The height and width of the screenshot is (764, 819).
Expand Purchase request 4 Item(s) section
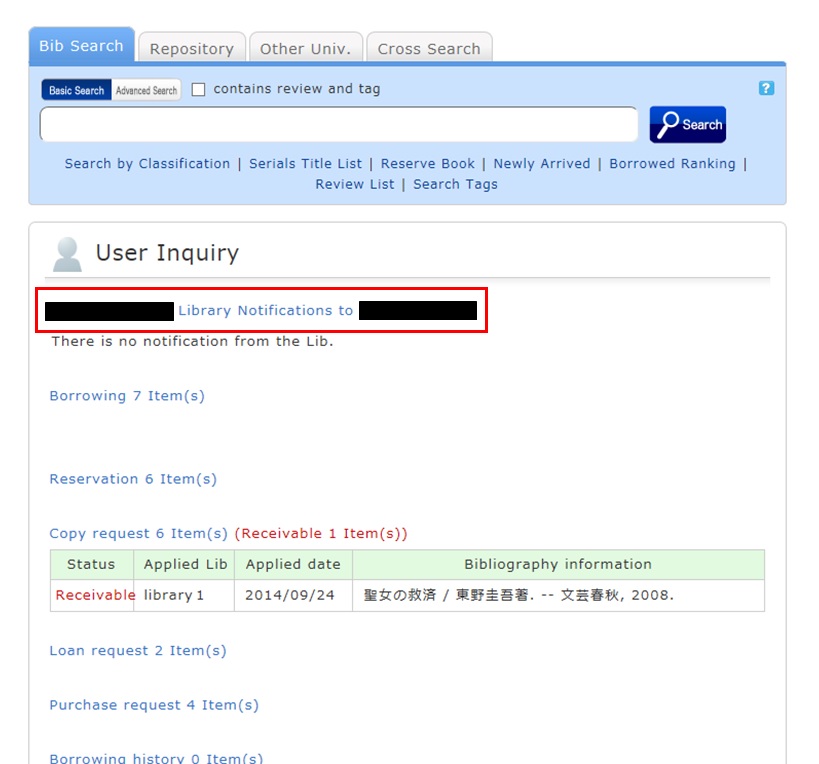click(x=154, y=705)
